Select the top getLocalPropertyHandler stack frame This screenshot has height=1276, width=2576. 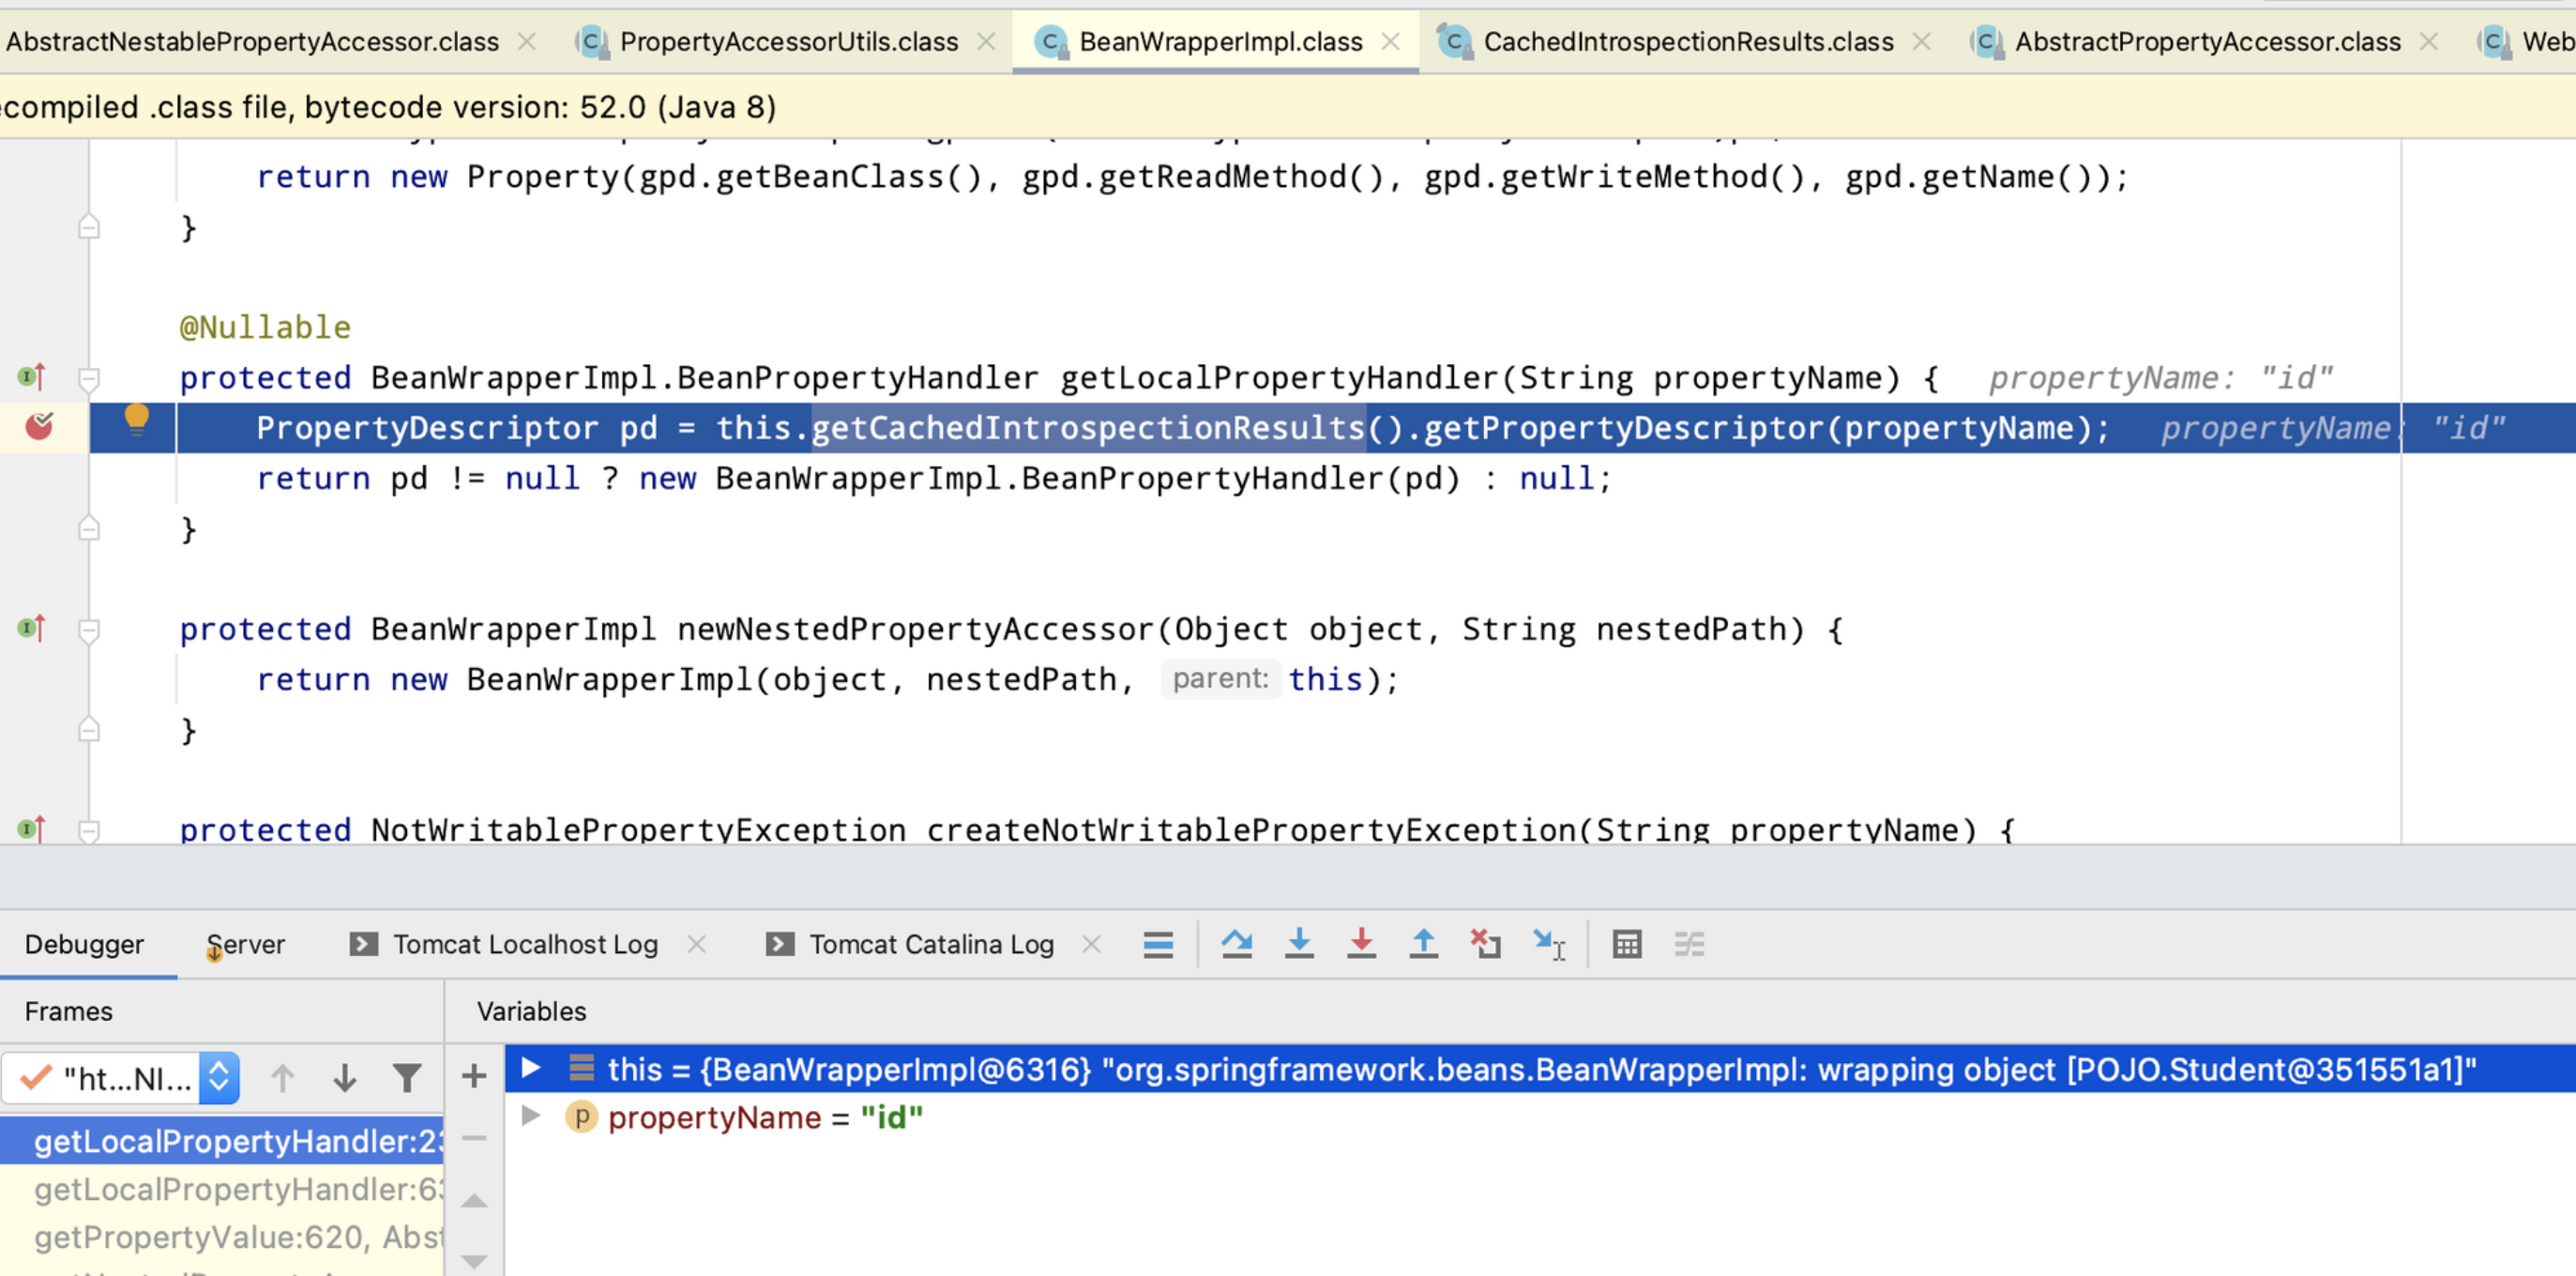pyautogui.click(x=222, y=1141)
